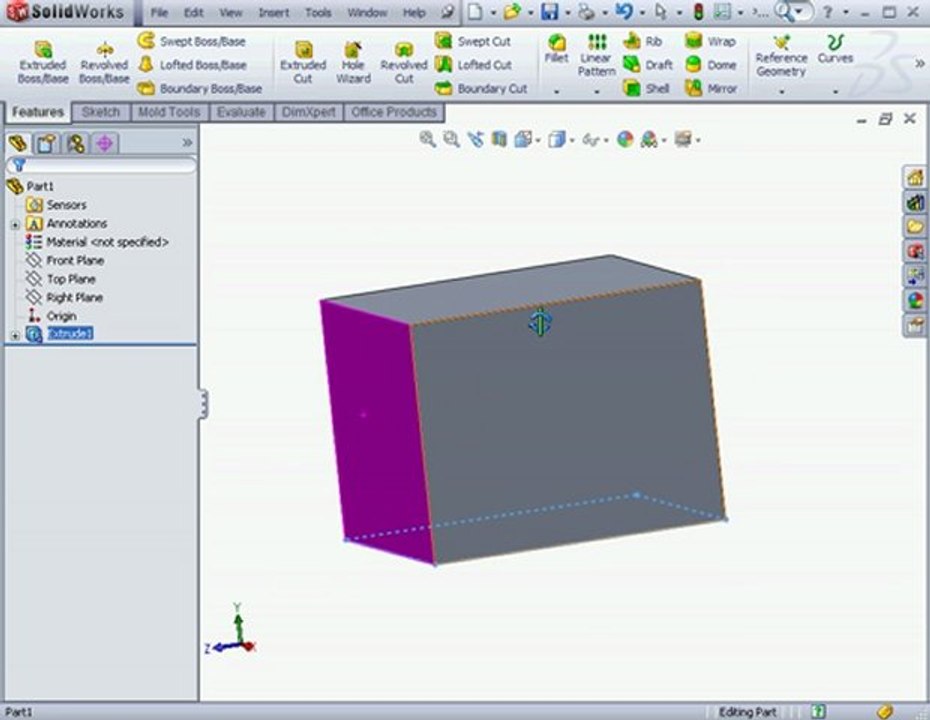The height and width of the screenshot is (720, 930).
Task: Click the Save icon in the title toolbar
Action: tap(550, 12)
